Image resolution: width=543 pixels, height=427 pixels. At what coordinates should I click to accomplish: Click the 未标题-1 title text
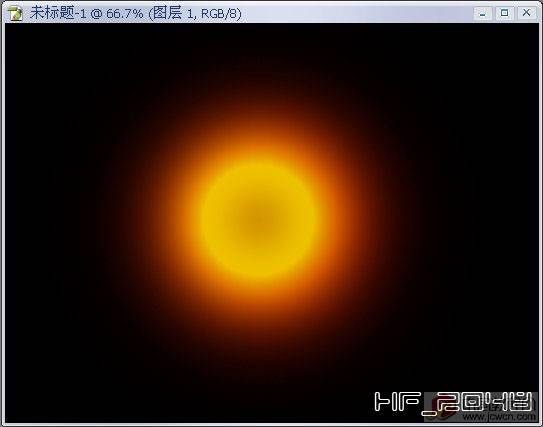58,14
